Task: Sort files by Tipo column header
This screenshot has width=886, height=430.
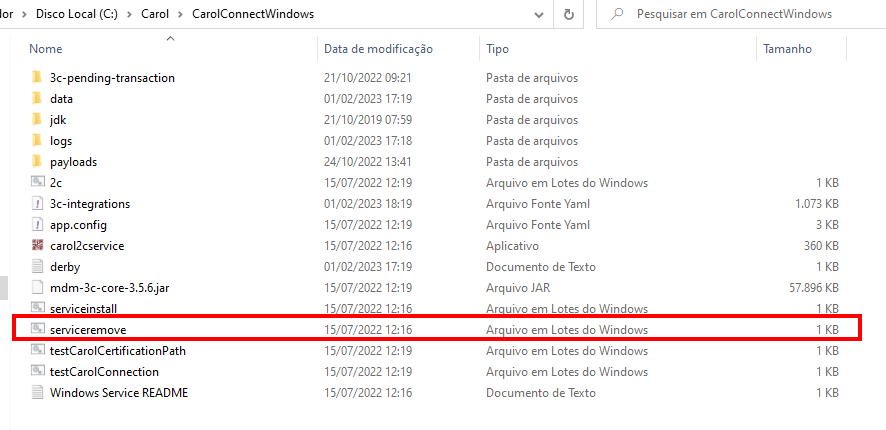Action: [x=497, y=49]
